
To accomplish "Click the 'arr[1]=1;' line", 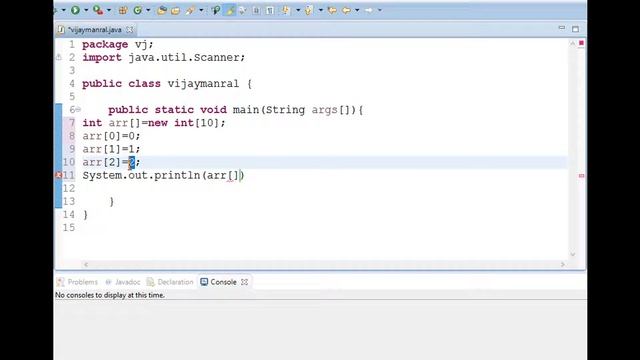I will [111, 149].
